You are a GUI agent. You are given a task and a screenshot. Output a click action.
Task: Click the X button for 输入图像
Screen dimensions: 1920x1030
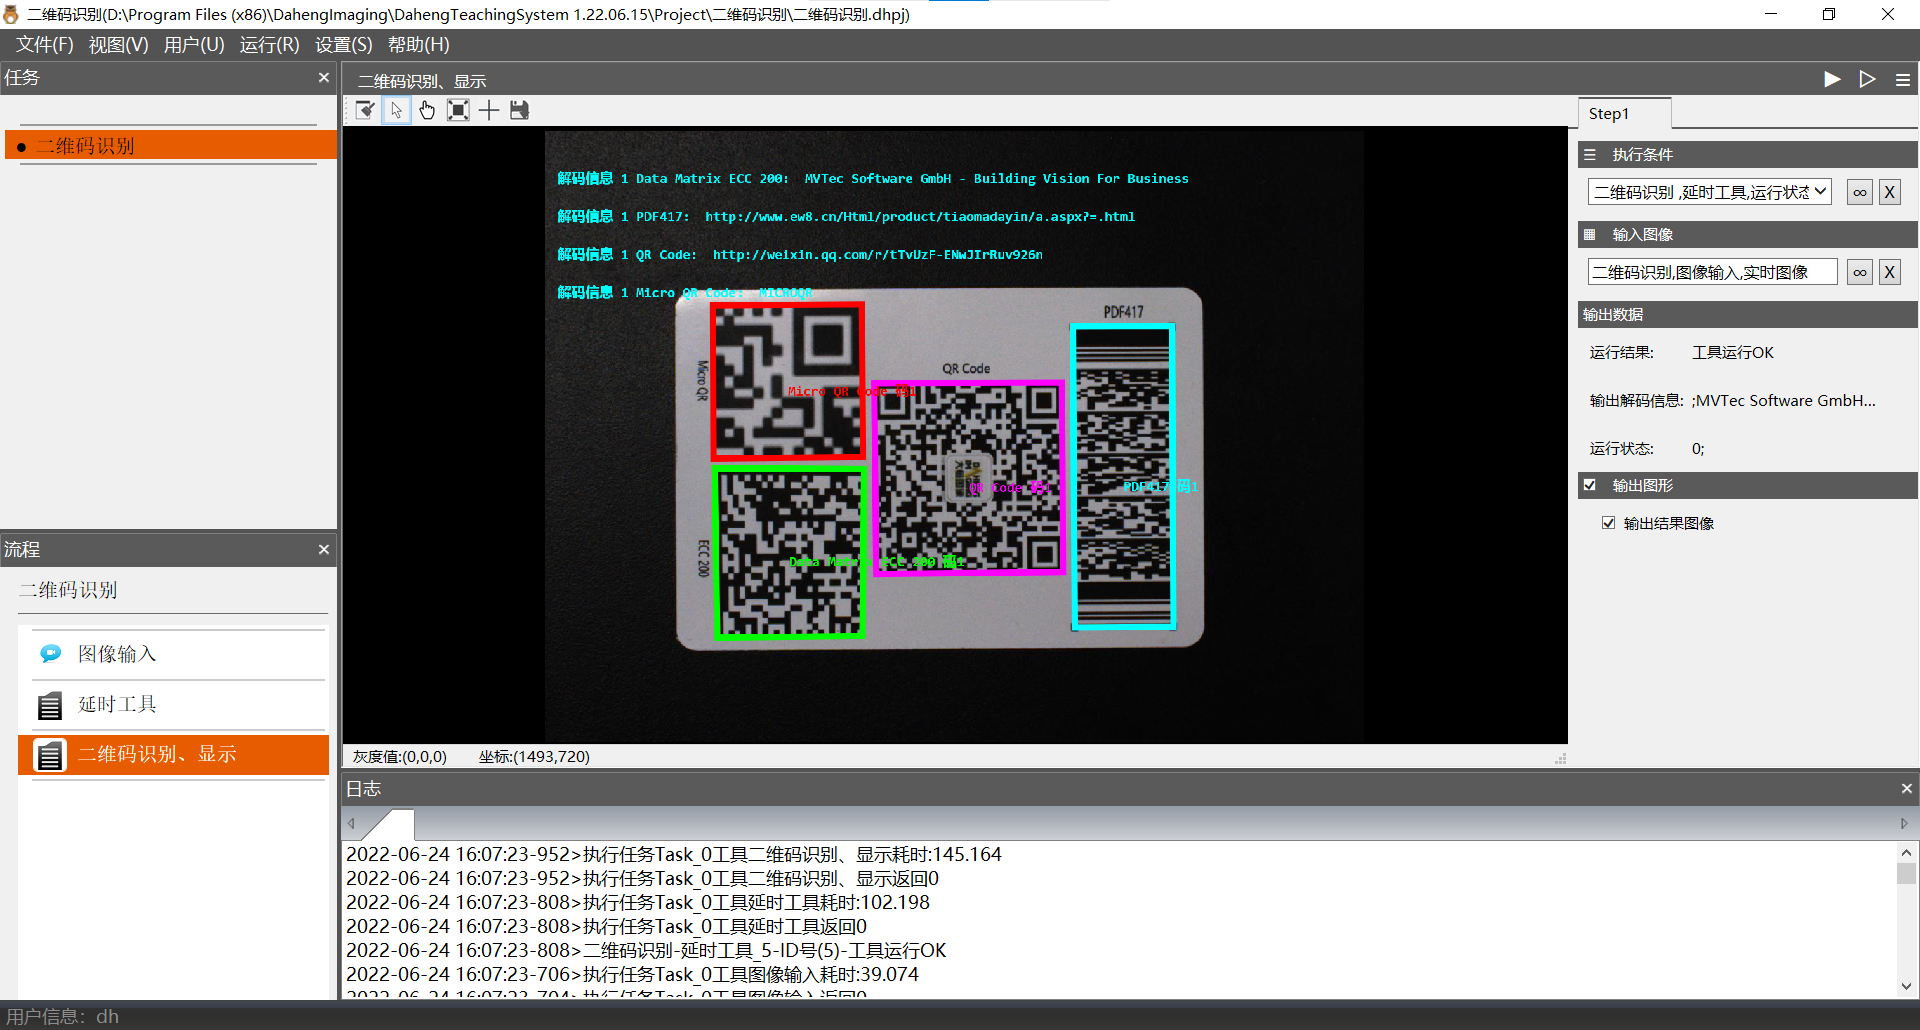point(1890,272)
